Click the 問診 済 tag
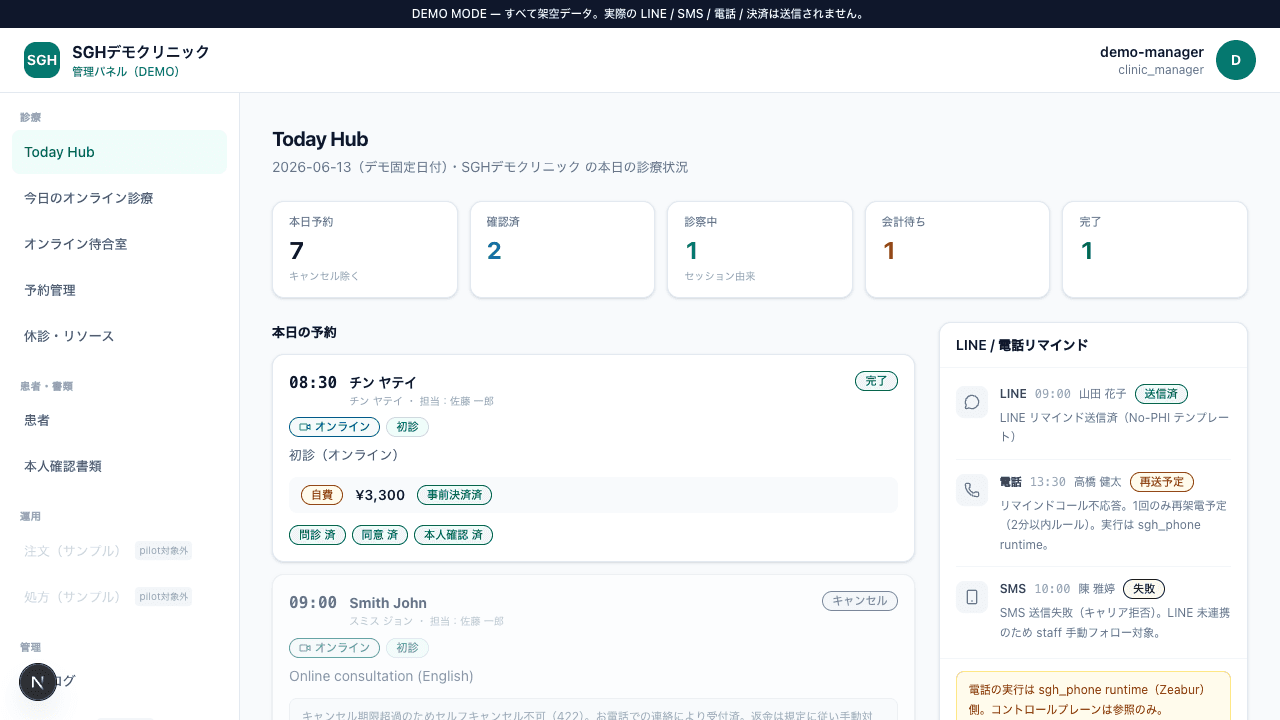This screenshot has height=720, width=1280. tap(318, 535)
